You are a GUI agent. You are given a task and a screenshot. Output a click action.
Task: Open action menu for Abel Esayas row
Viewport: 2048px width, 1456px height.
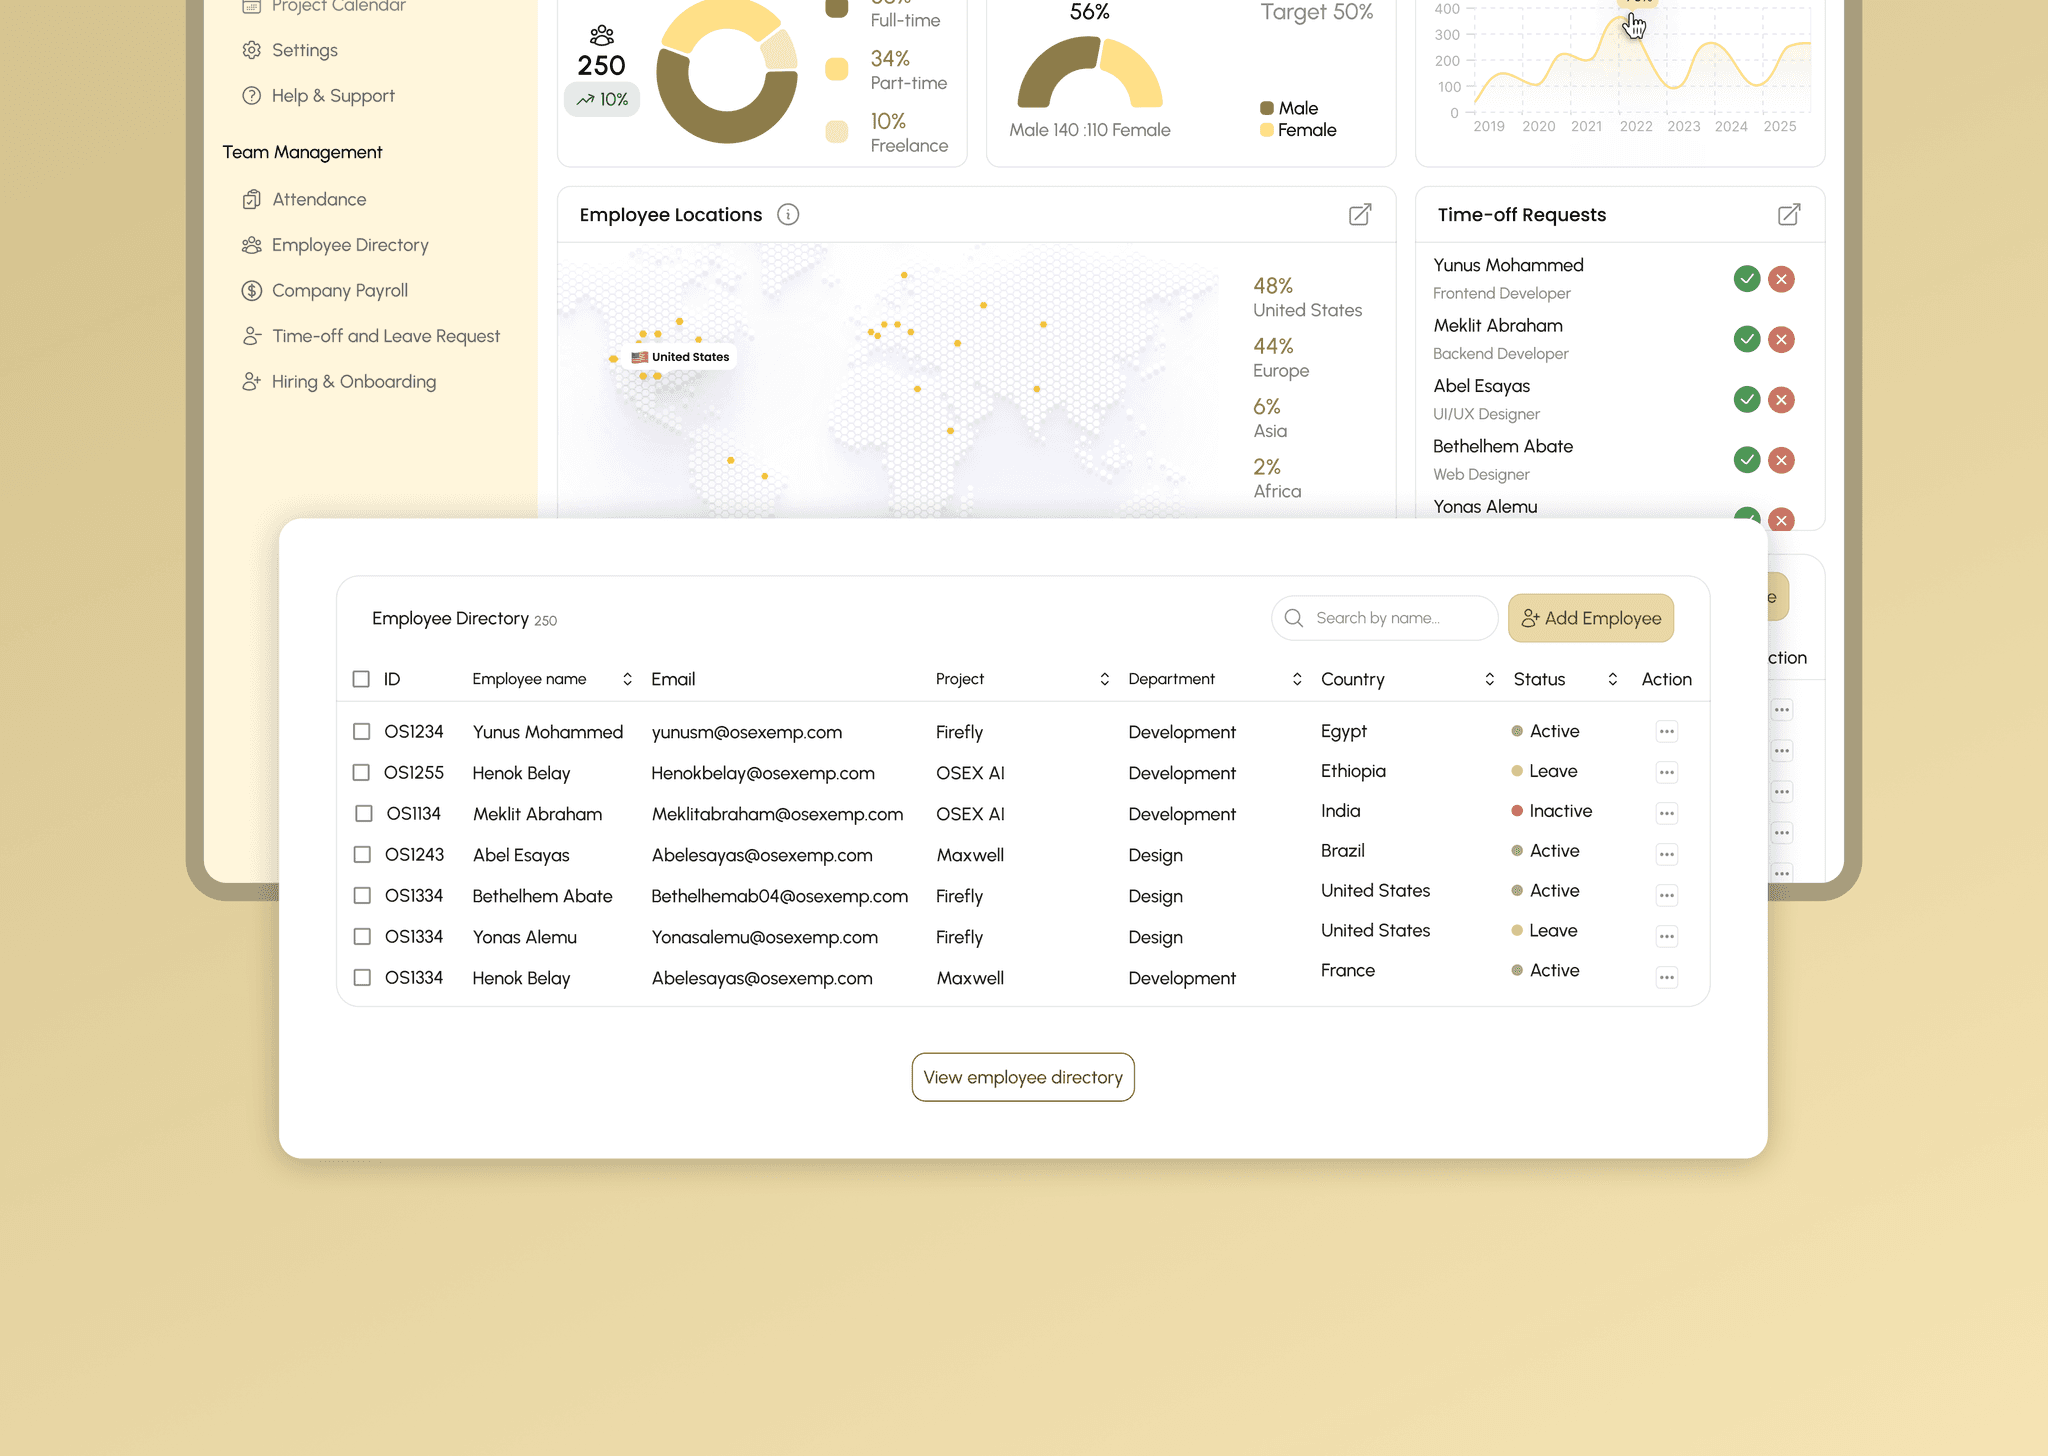(x=1666, y=855)
